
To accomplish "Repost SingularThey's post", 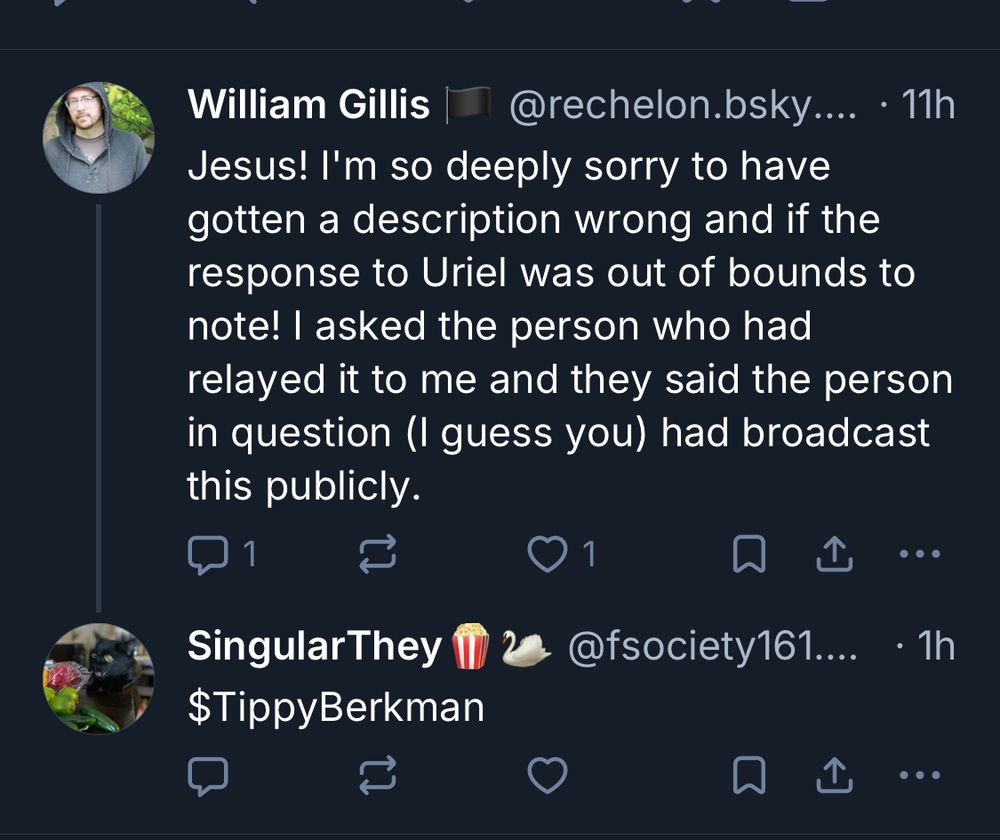I will pos(372,770).
